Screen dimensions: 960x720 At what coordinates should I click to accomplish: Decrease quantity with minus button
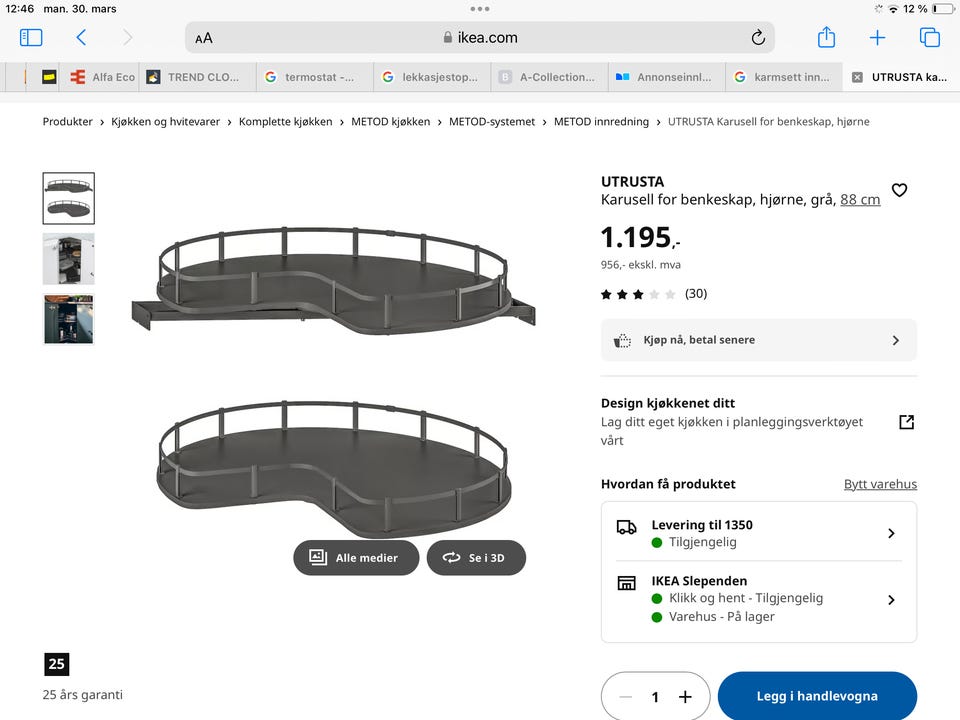pyautogui.click(x=625, y=697)
